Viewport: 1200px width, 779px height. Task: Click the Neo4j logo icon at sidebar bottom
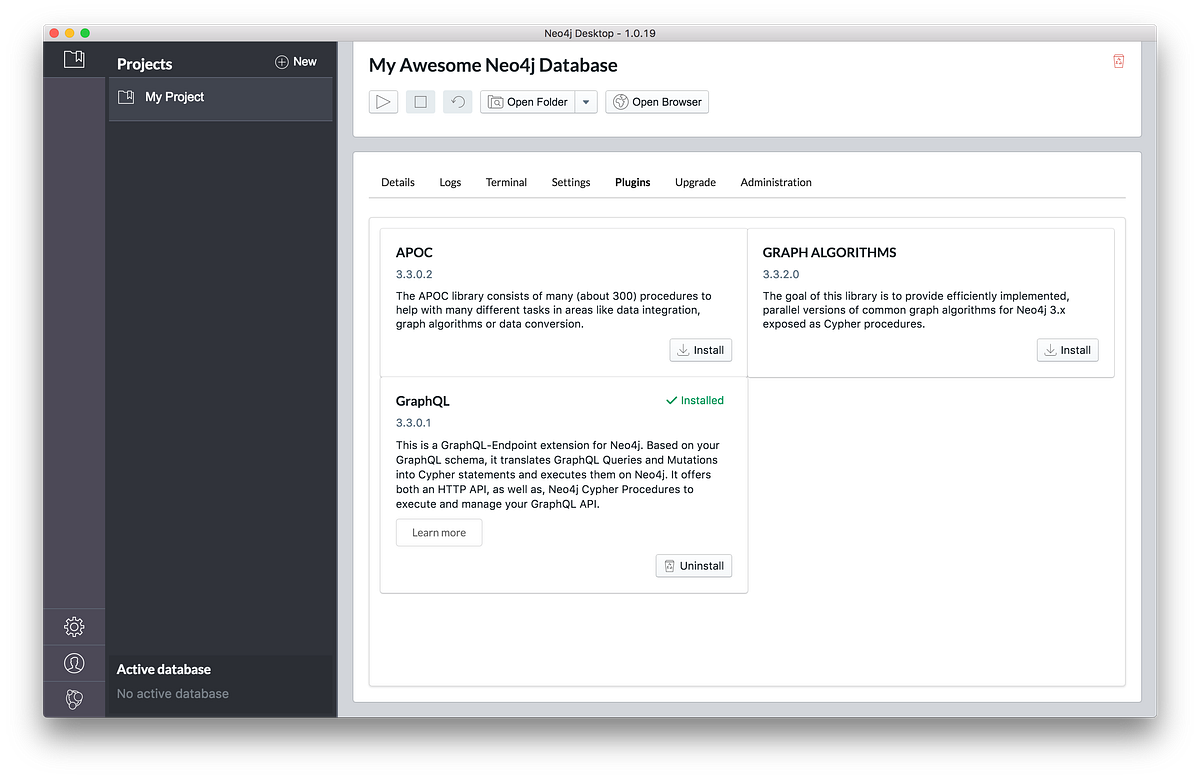[74, 699]
